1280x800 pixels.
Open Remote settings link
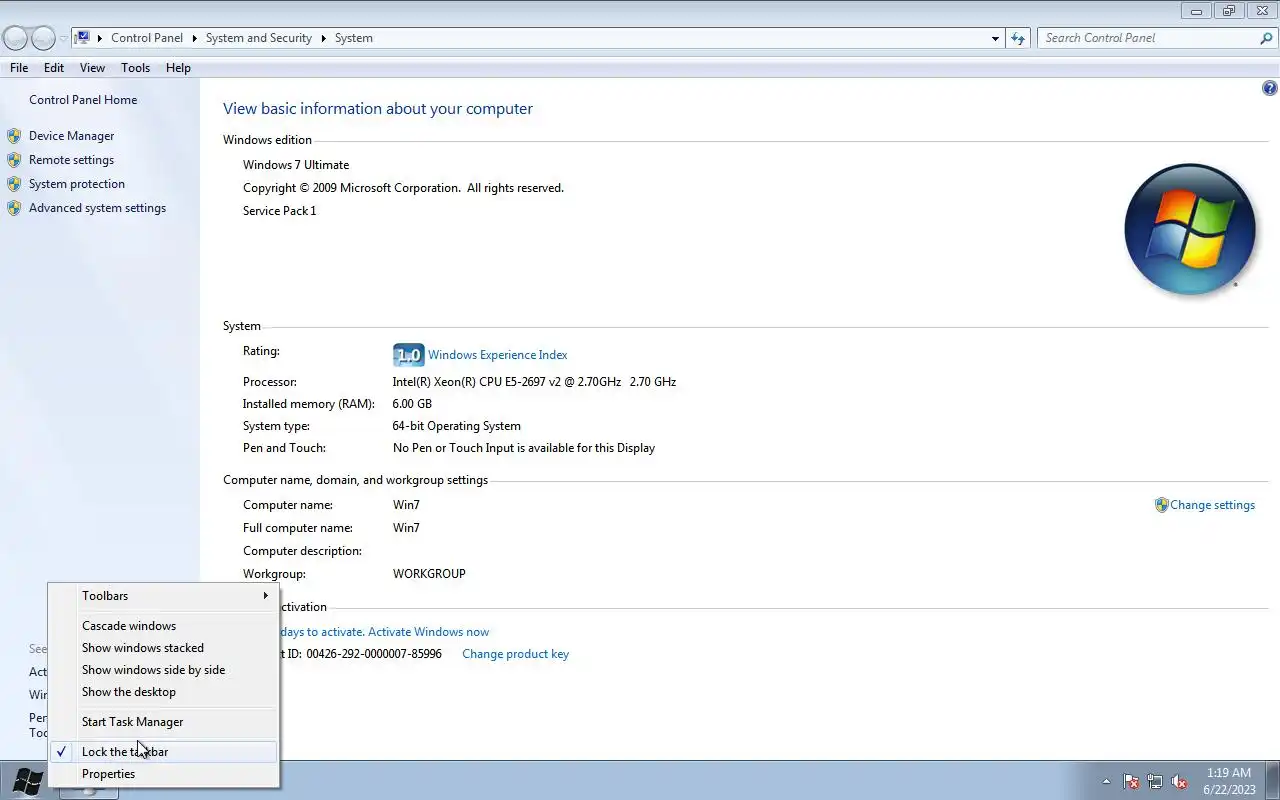[x=71, y=160]
